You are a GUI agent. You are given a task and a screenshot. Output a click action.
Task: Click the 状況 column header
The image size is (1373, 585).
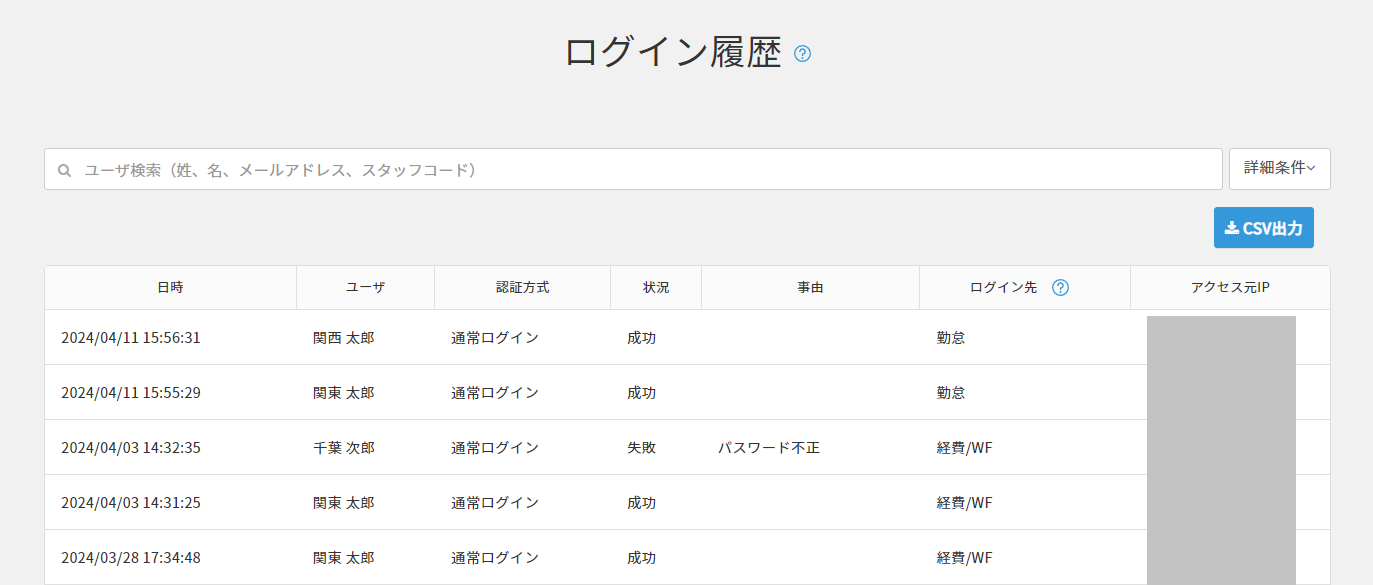tap(656, 288)
